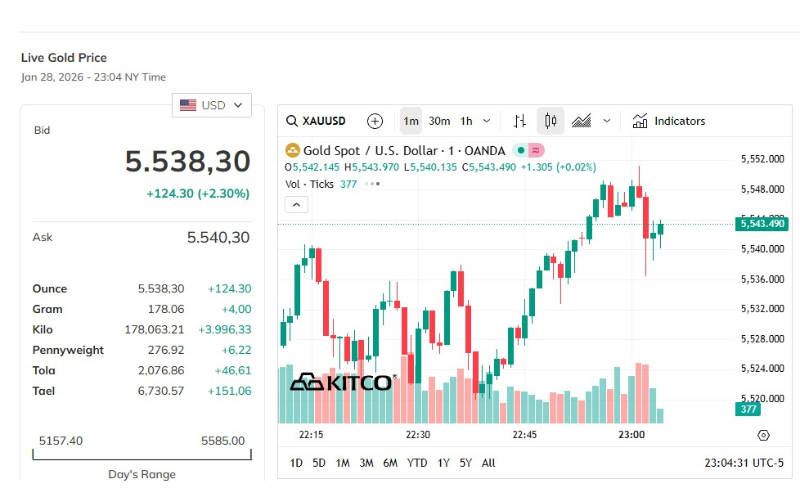Select the bars chart style icon
Image resolution: width=800 pixels, height=500 pixels.
520,121
